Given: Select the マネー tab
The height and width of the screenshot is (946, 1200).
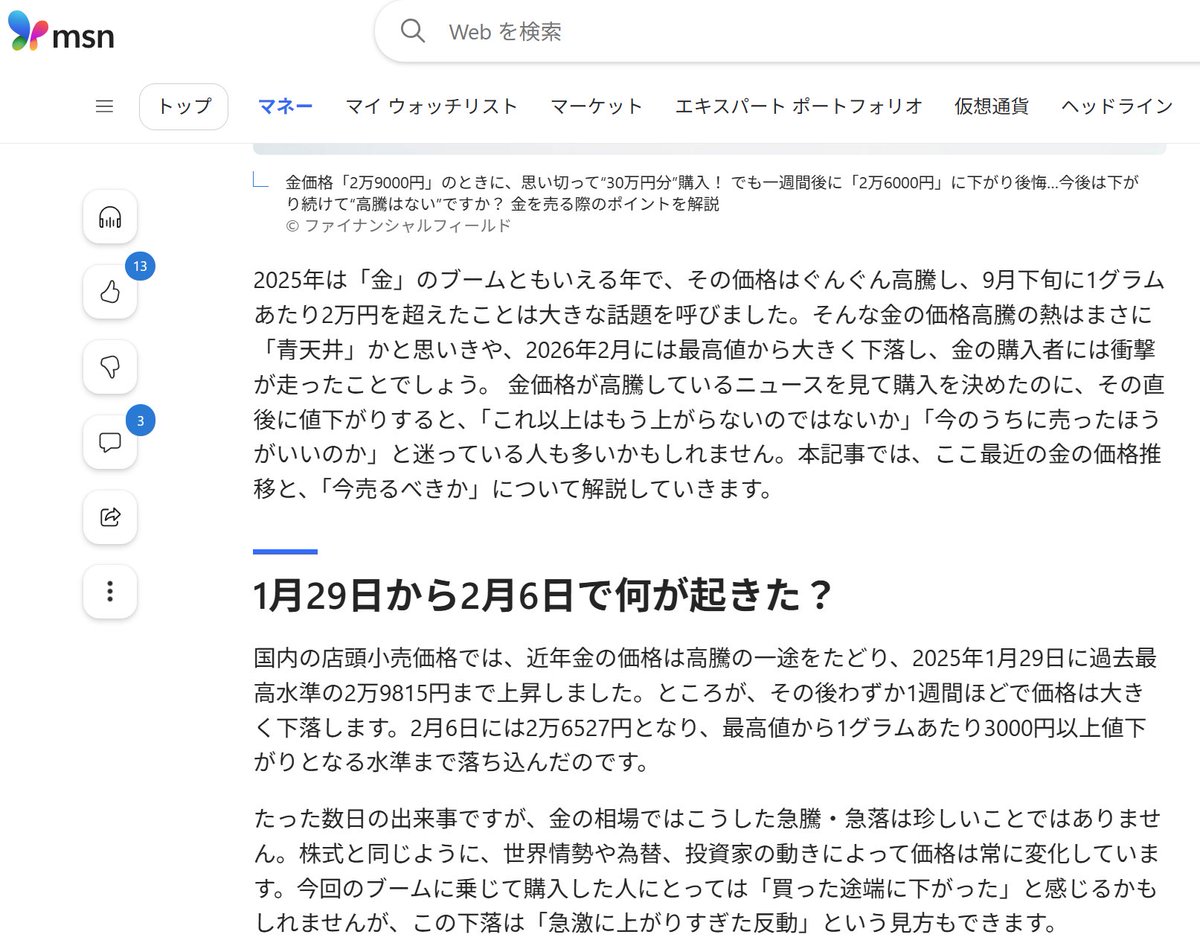Looking at the screenshot, I should 285,106.
